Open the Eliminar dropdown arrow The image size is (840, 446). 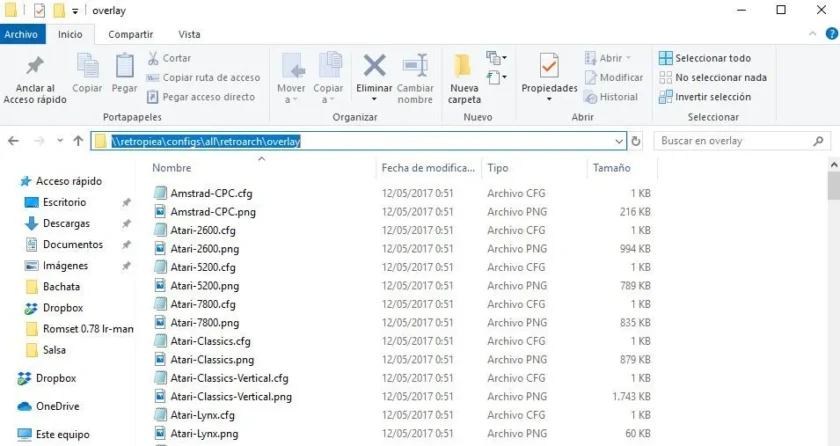(374, 100)
